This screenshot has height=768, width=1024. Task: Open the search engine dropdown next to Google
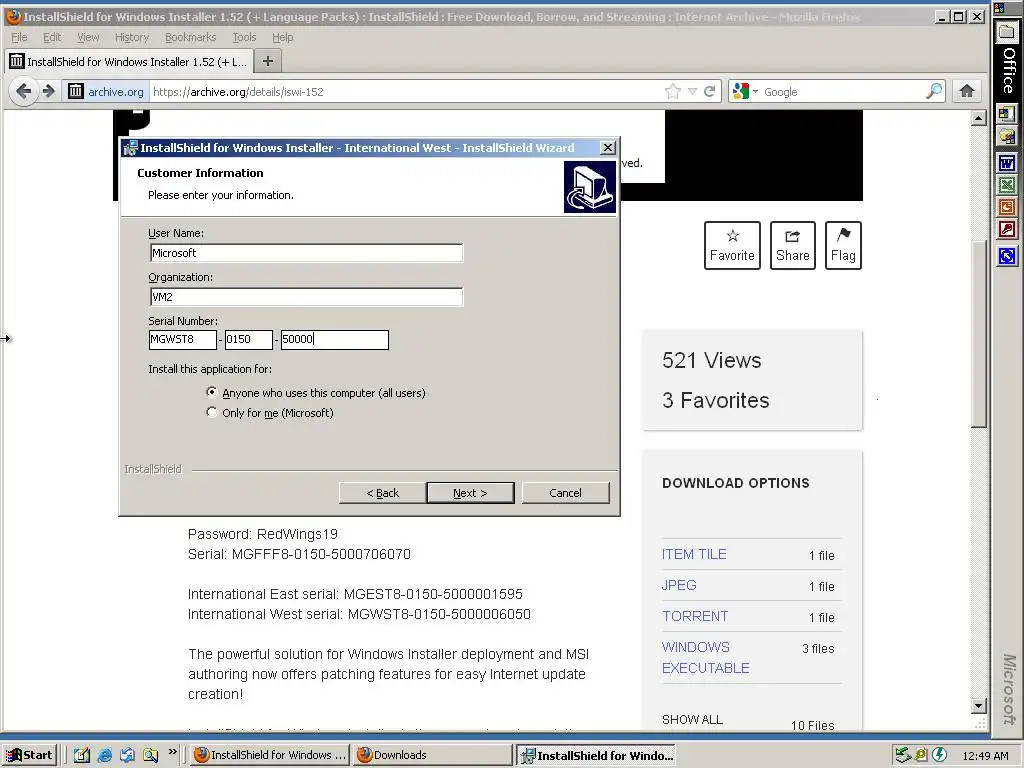pyautogui.click(x=756, y=91)
